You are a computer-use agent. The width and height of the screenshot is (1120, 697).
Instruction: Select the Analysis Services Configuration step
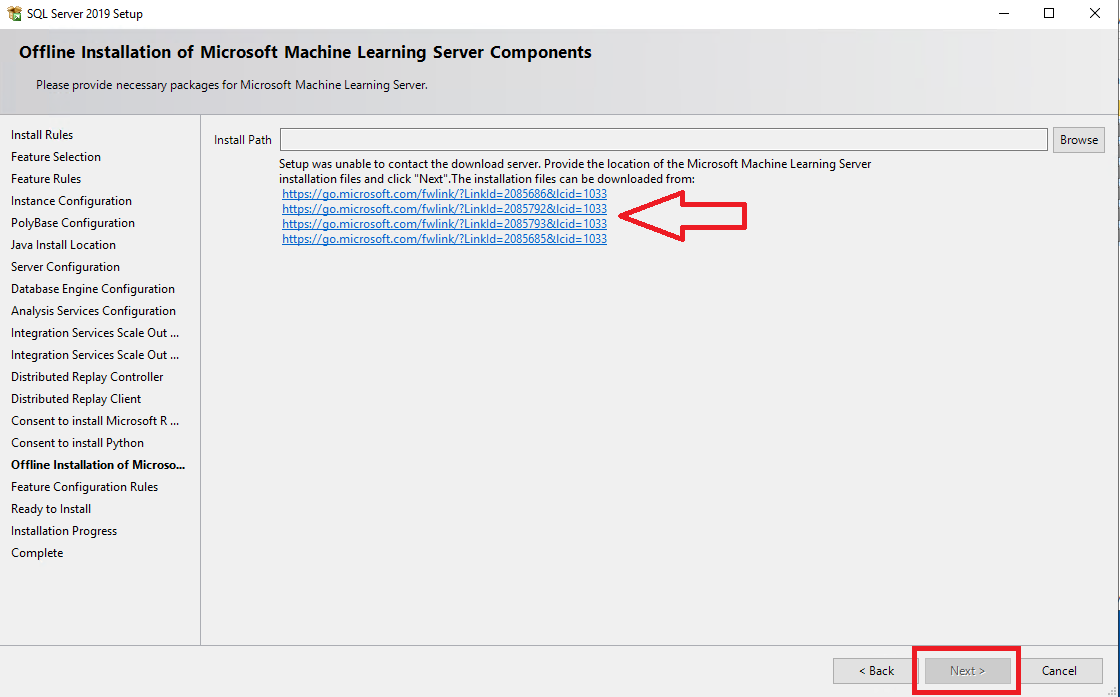tap(93, 311)
